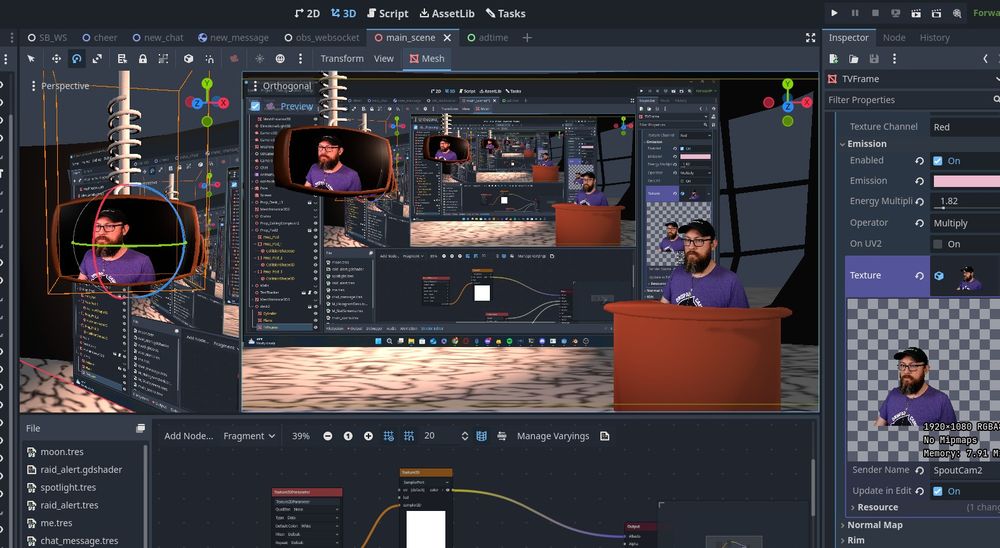The height and width of the screenshot is (548, 1000).
Task: Click the Manage Varyings button
Action: tap(553, 436)
